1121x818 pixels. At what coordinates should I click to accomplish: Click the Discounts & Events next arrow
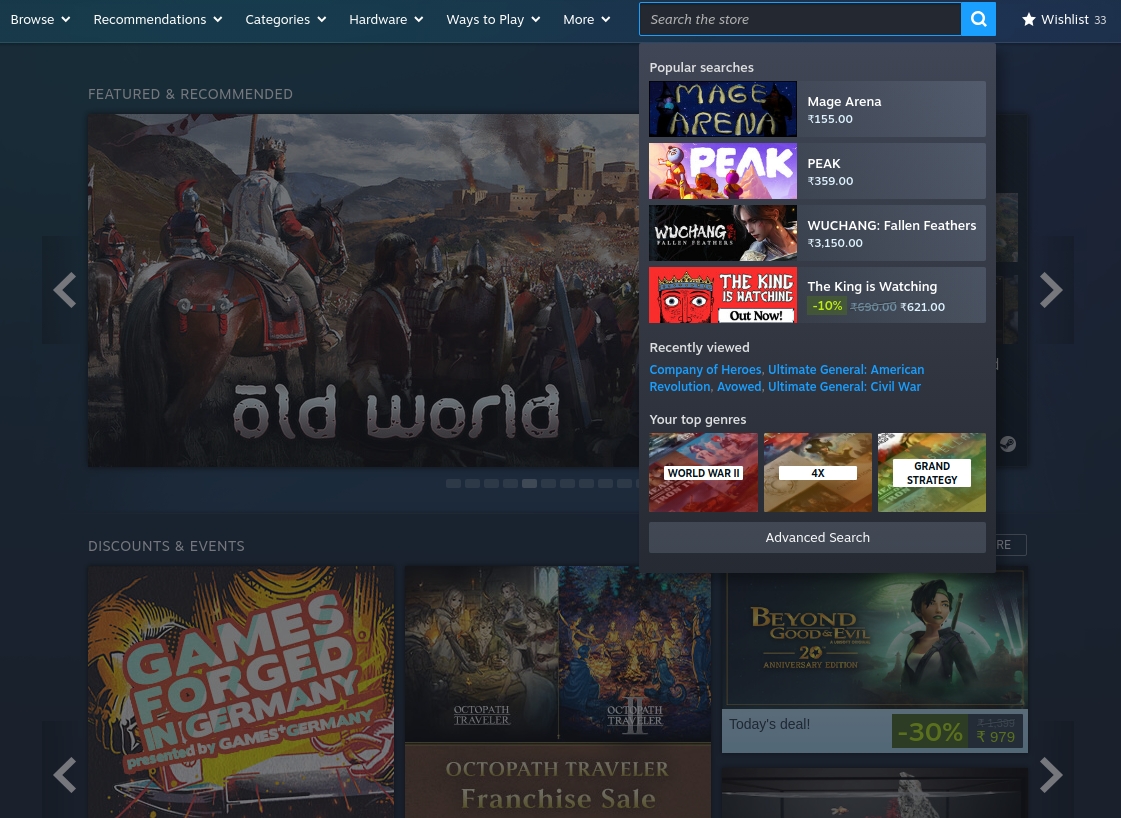tap(1051, 774)
